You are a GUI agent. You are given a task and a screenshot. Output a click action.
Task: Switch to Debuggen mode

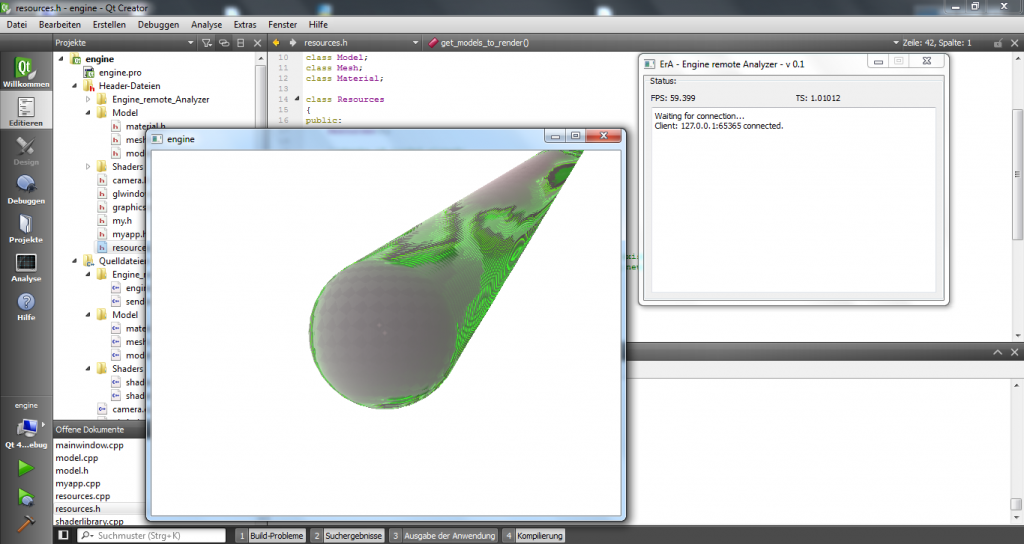click(x=25, y=189)
